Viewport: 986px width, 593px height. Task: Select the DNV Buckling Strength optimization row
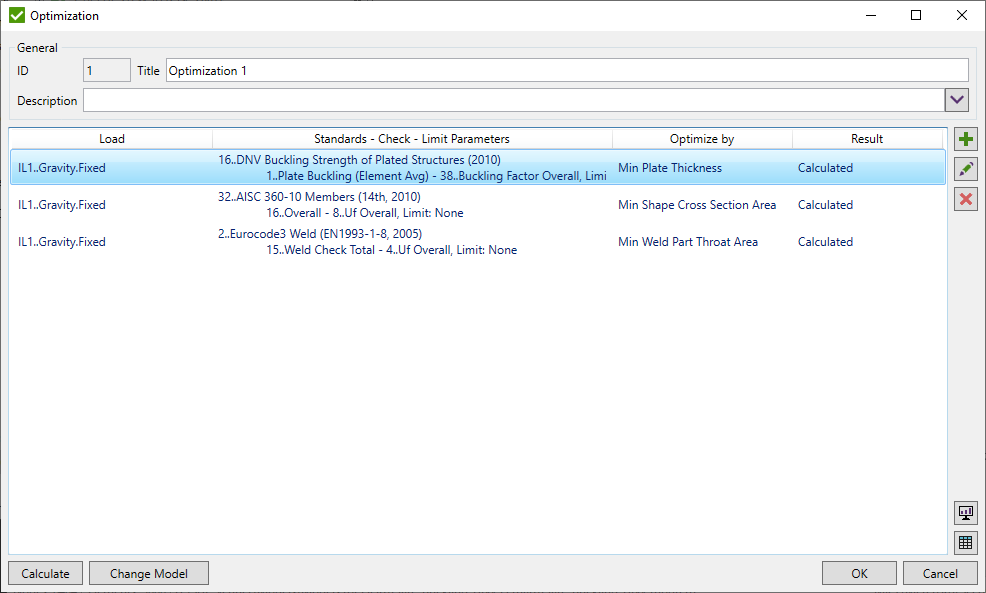[x=400, y=168]
